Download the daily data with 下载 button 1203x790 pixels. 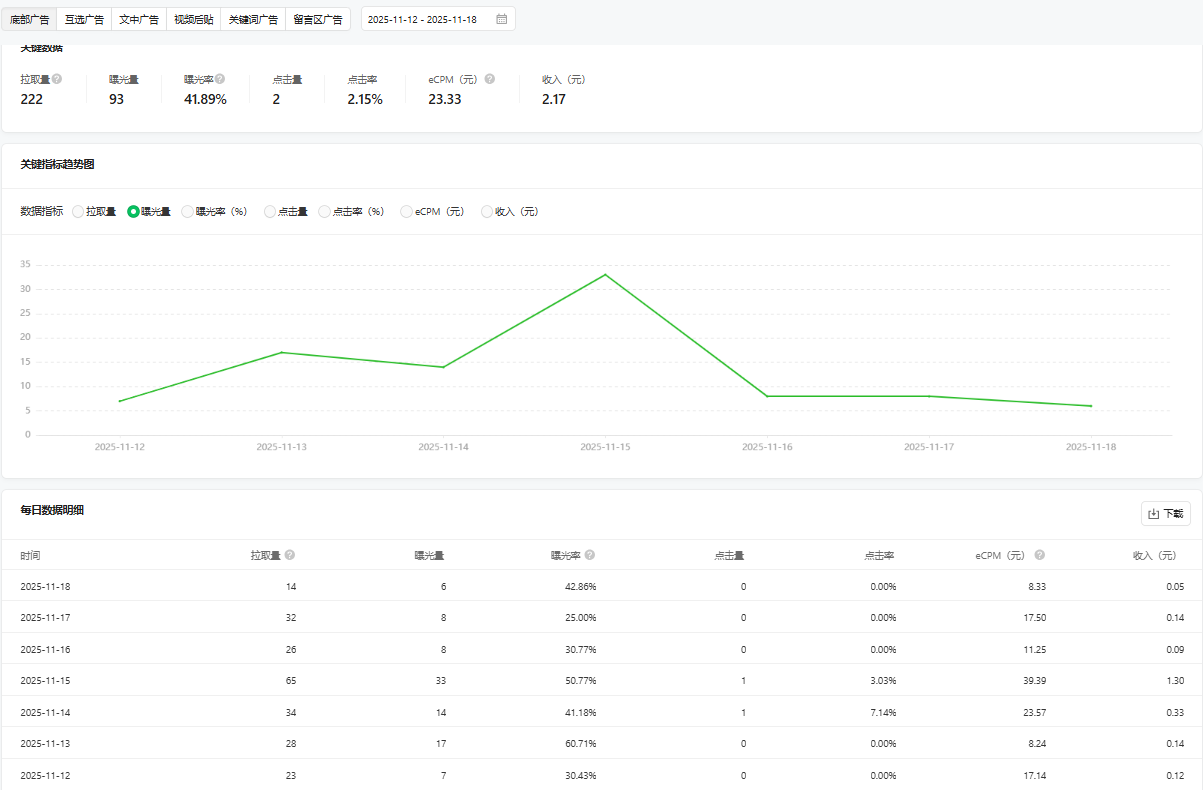[x=1166, y=514]
